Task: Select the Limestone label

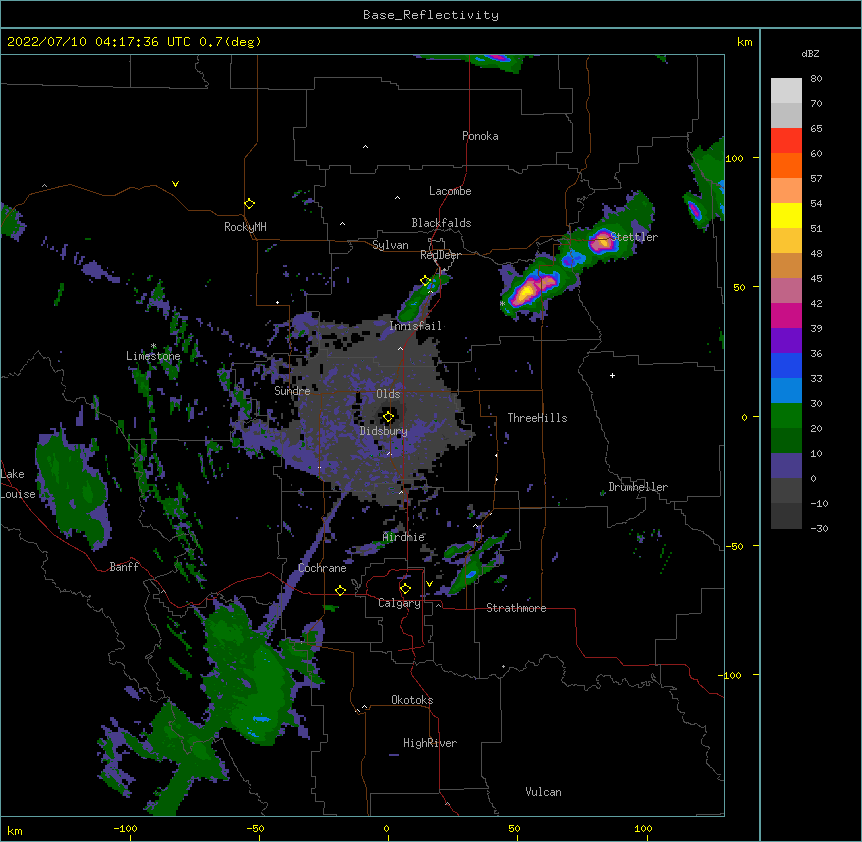Action: pyautogui.click(x=153, y=356)
